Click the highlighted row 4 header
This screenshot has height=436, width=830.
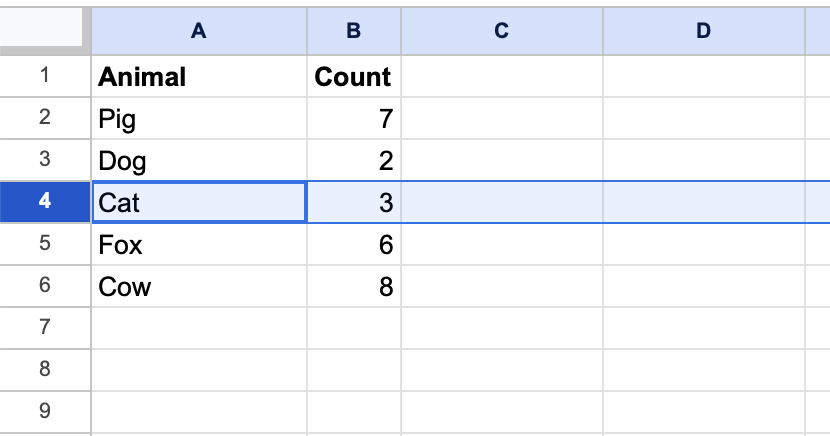(x=45, y=202)
